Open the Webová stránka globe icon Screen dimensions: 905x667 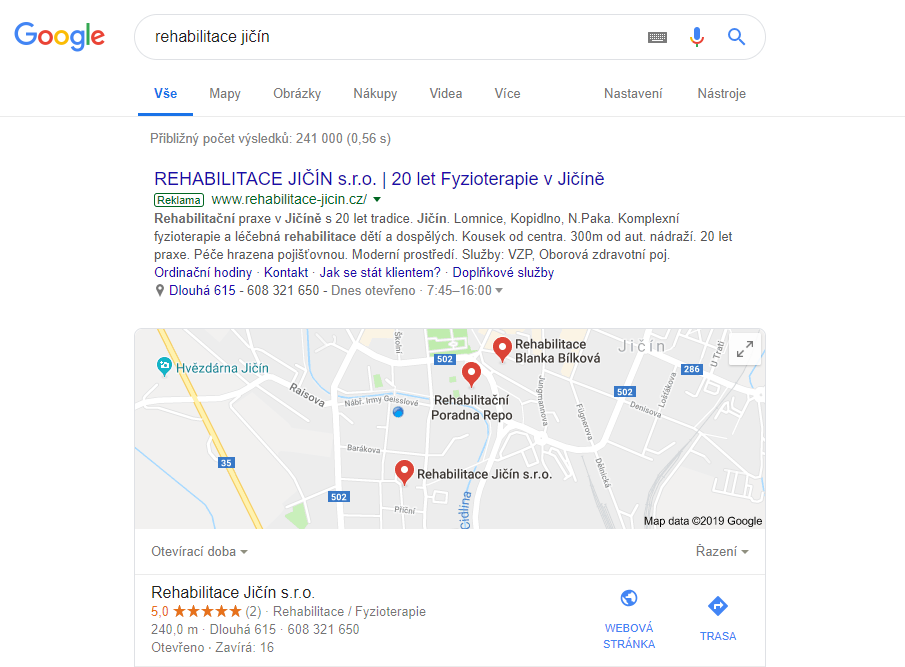click(629, 598)
